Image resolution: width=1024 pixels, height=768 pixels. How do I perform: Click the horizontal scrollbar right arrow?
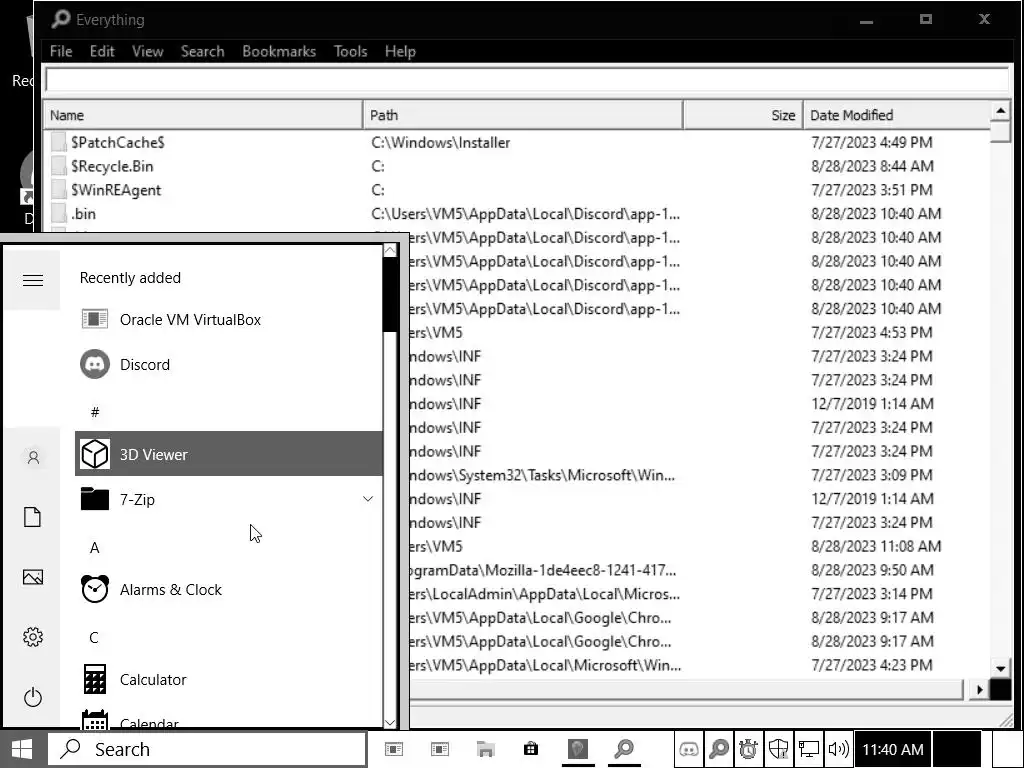(978, 690)
